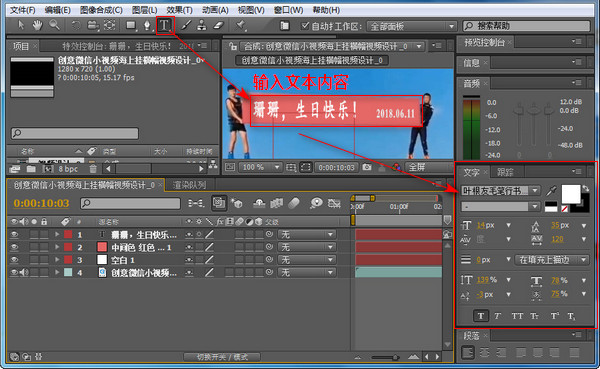
Task: Select the Hand tool
Action: (x=37, y=25)
